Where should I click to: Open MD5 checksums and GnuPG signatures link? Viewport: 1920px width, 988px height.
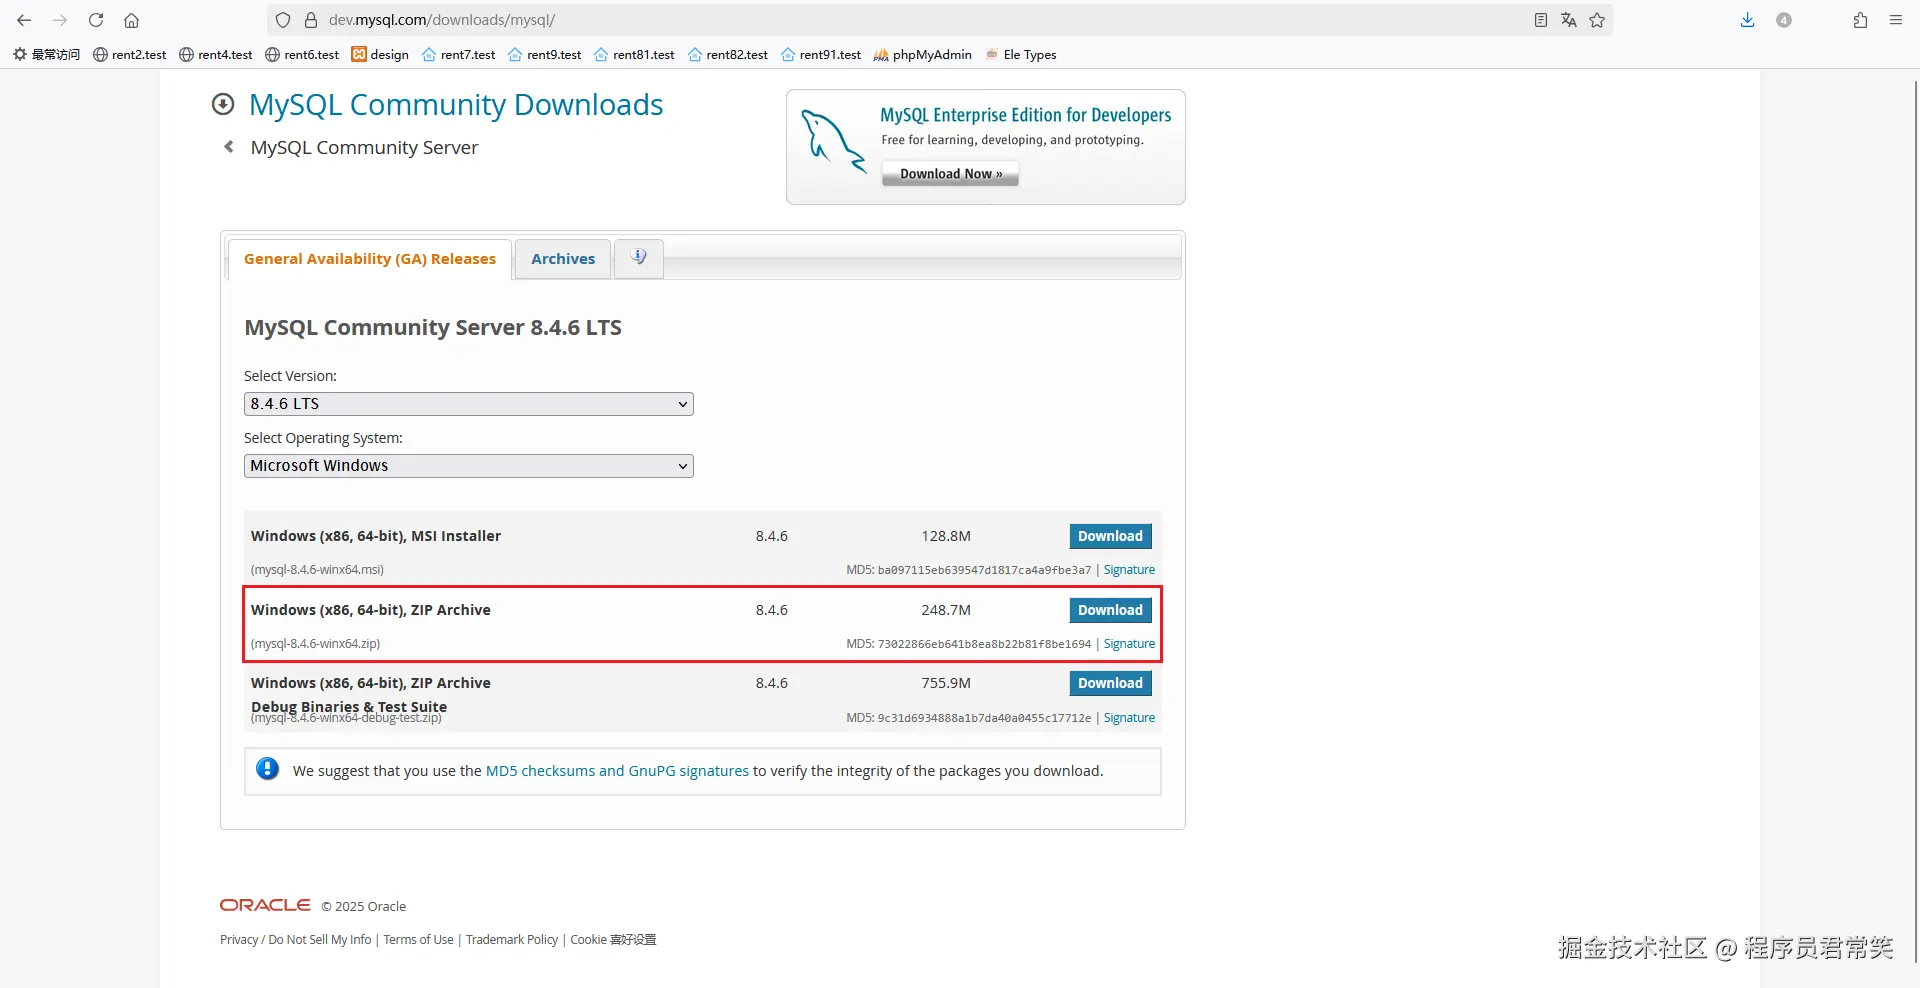(x=617, y=771)
